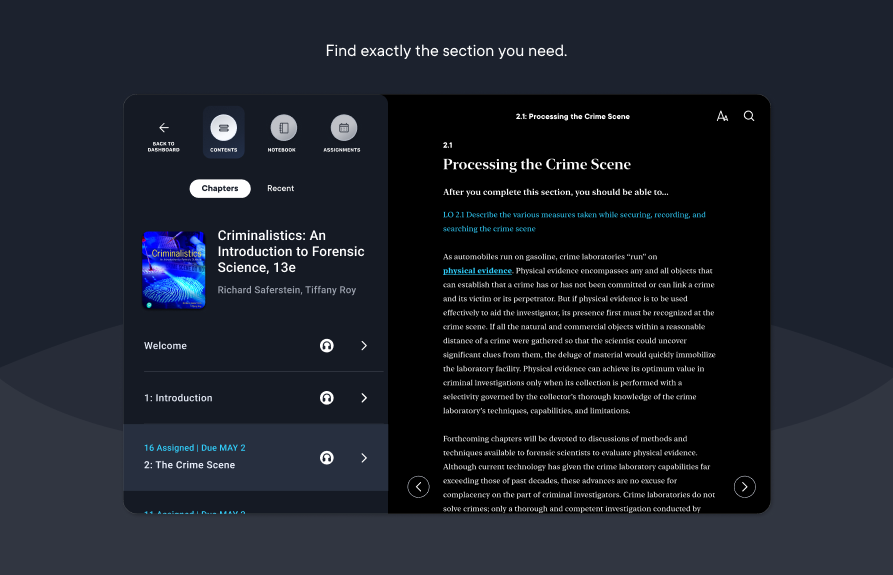Open the physical evidence glossary link
Screen dimensions: 893x575
click(x=477, y=271)
